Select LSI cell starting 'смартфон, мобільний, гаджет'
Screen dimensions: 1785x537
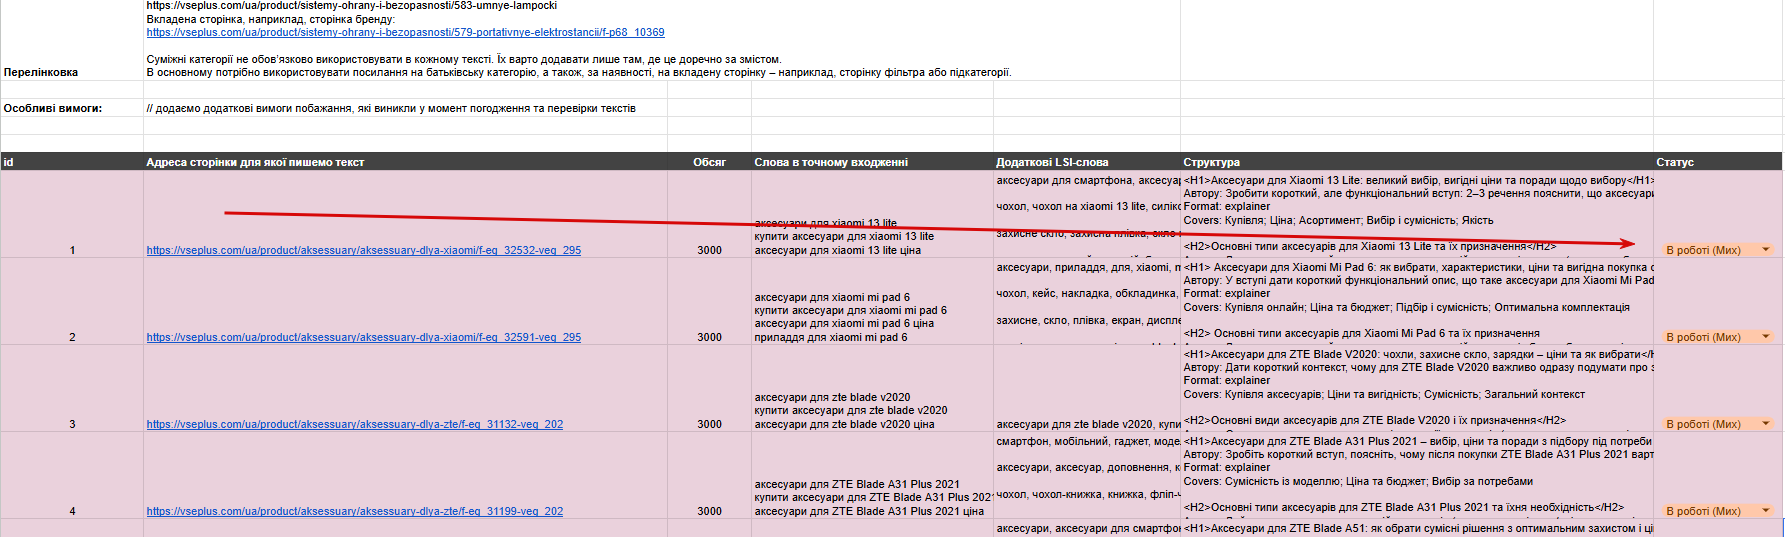(1087, 475)
